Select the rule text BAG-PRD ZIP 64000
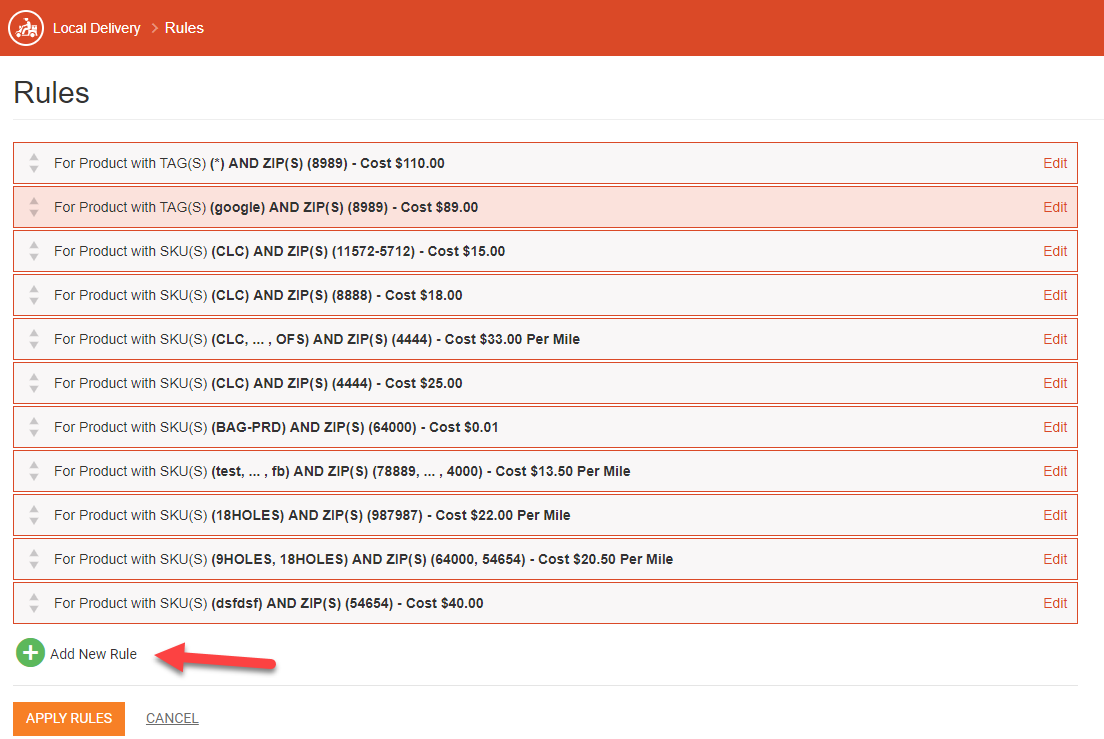This screenshot has height=739, width=1104. click(x=276, y=427)
